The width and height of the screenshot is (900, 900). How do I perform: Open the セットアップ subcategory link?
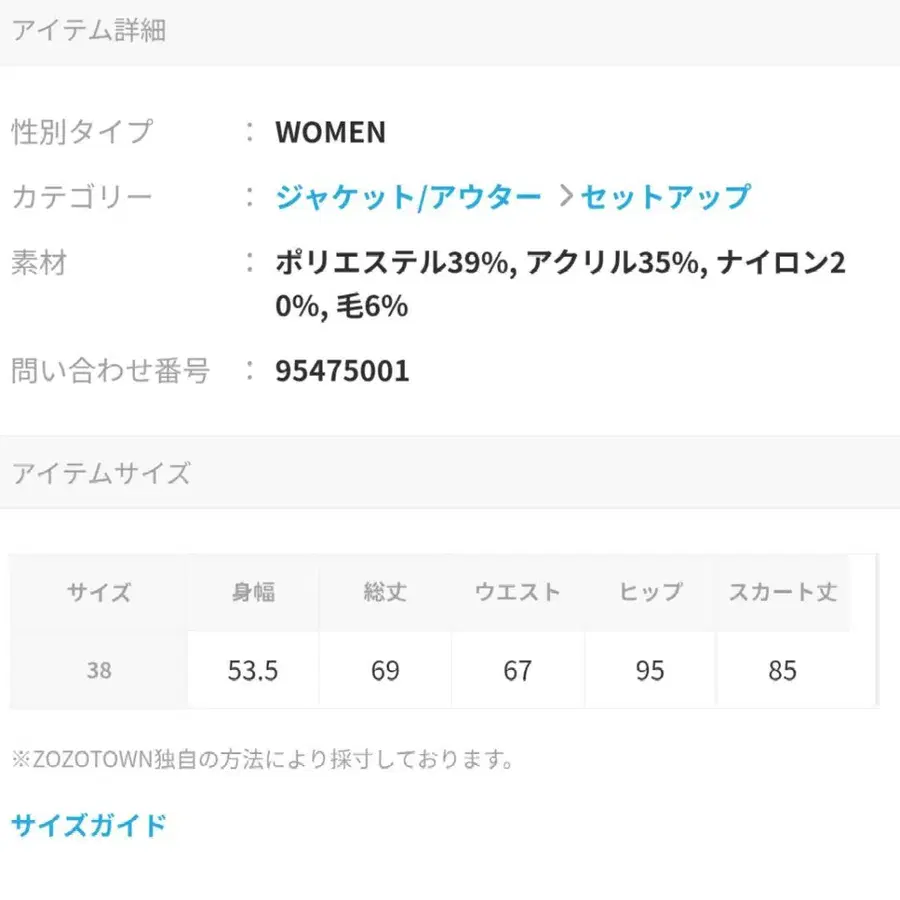(665, 197)
